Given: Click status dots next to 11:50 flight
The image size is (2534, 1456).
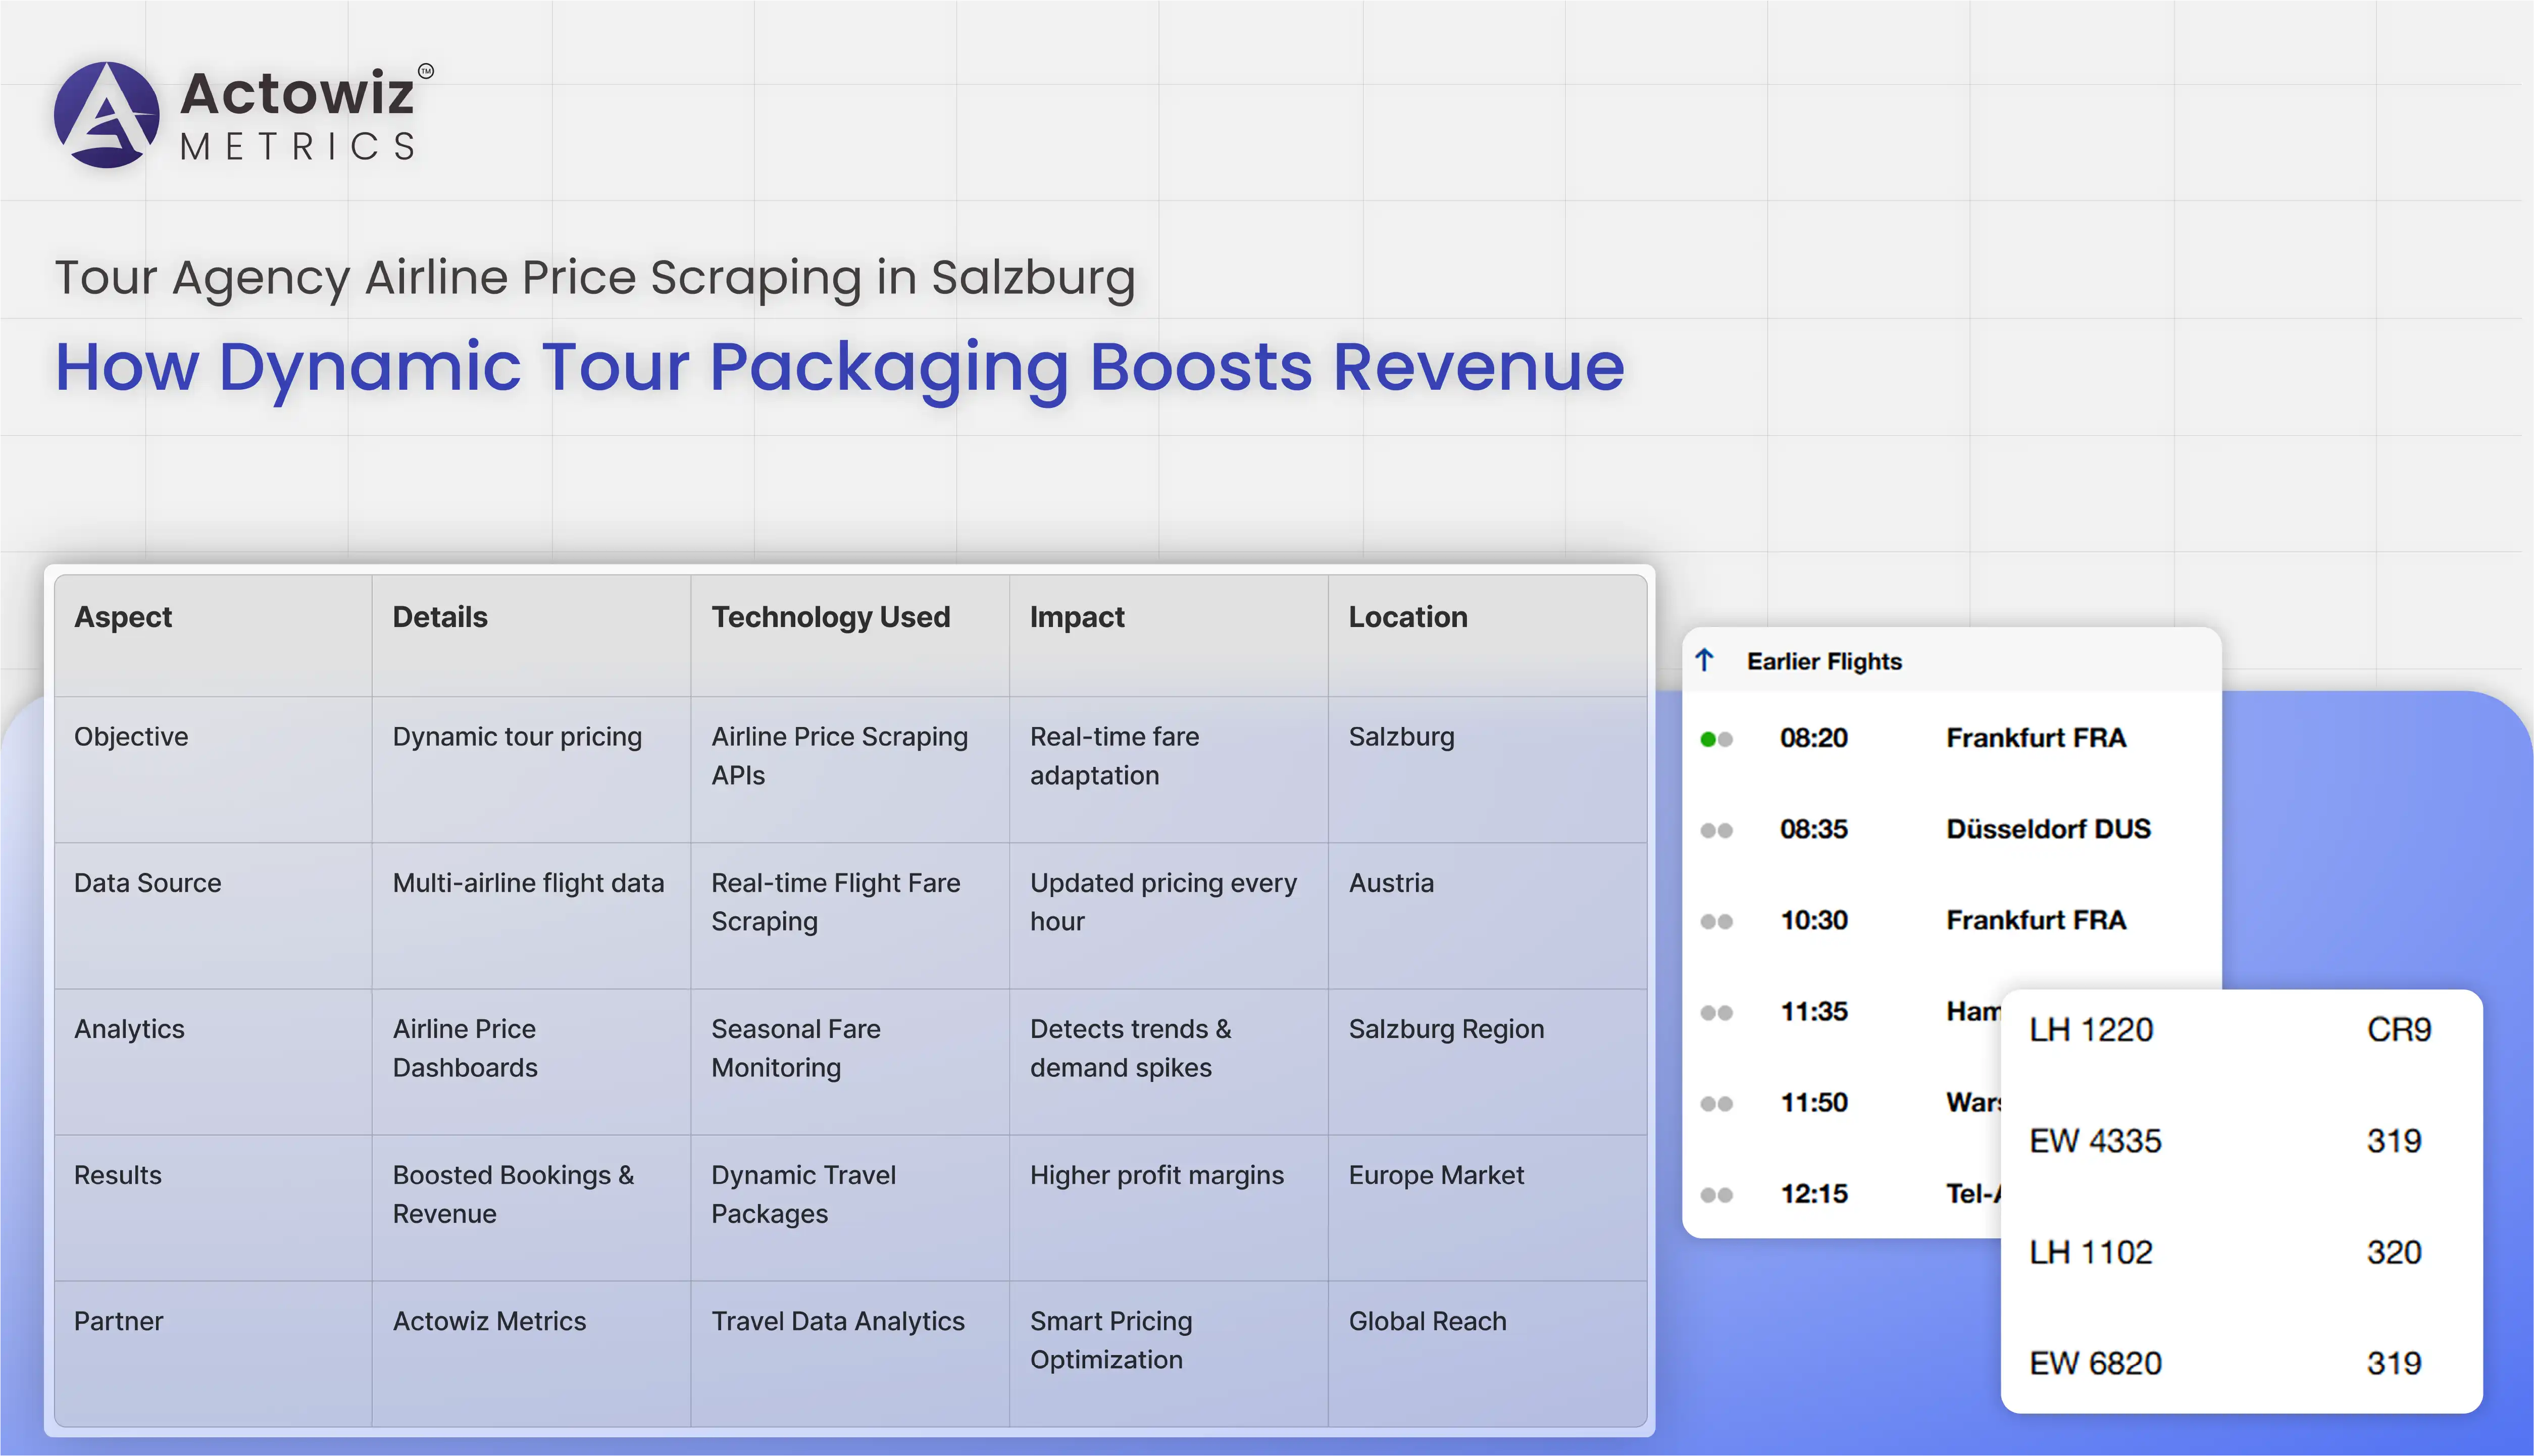Looking at the screenshot, I should 1716,1103.
